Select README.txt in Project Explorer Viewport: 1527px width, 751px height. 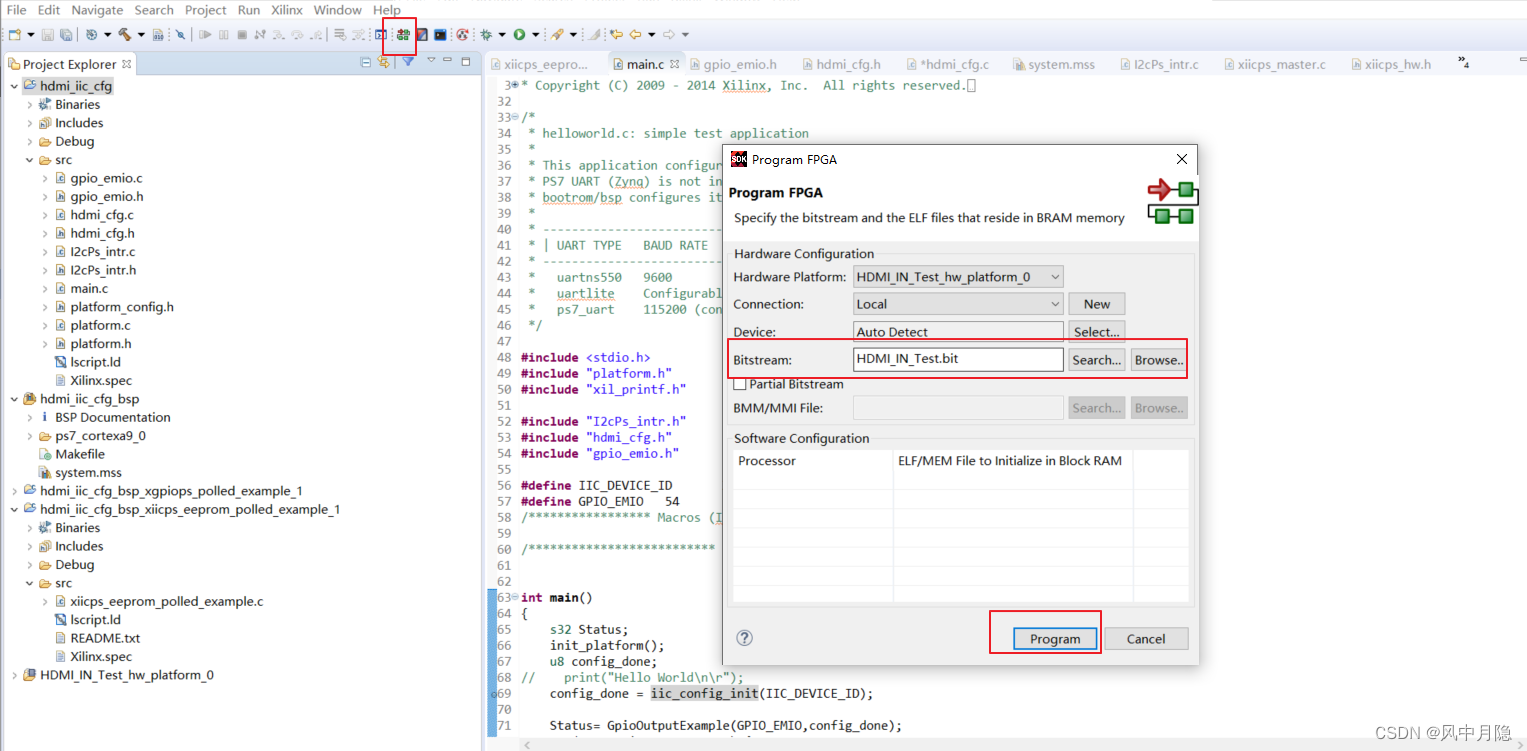pos(105,638)
